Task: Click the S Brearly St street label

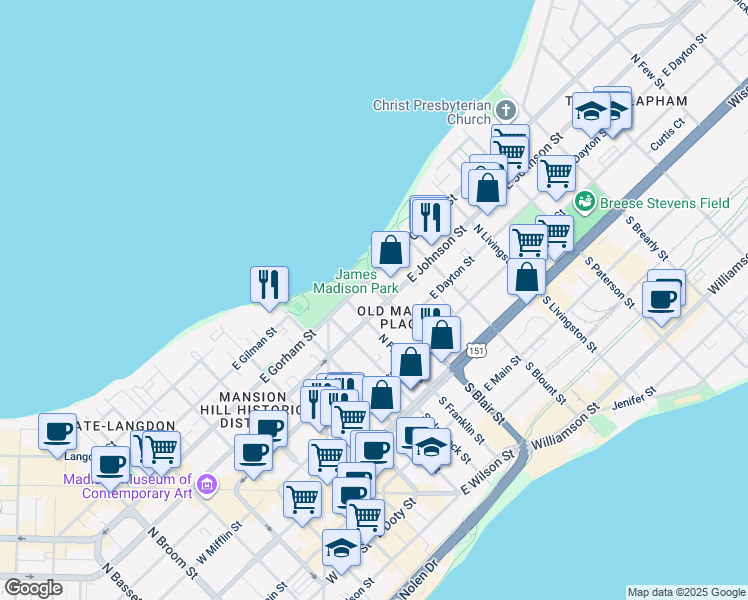Action: pyautogui.click(x=647, y=238)
